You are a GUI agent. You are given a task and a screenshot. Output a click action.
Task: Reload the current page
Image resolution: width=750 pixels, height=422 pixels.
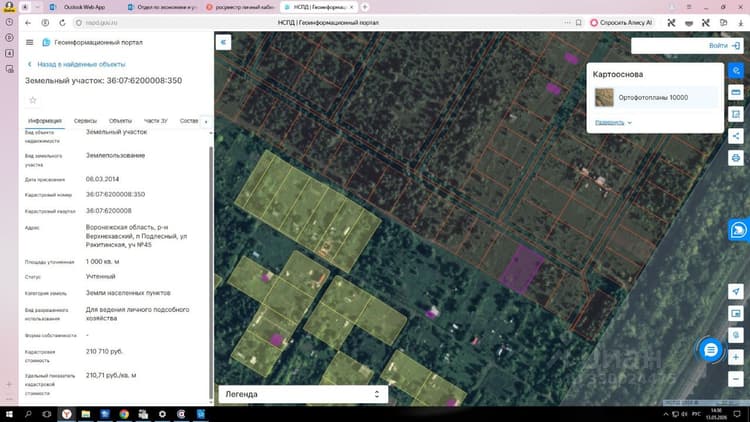pos(62,22)
